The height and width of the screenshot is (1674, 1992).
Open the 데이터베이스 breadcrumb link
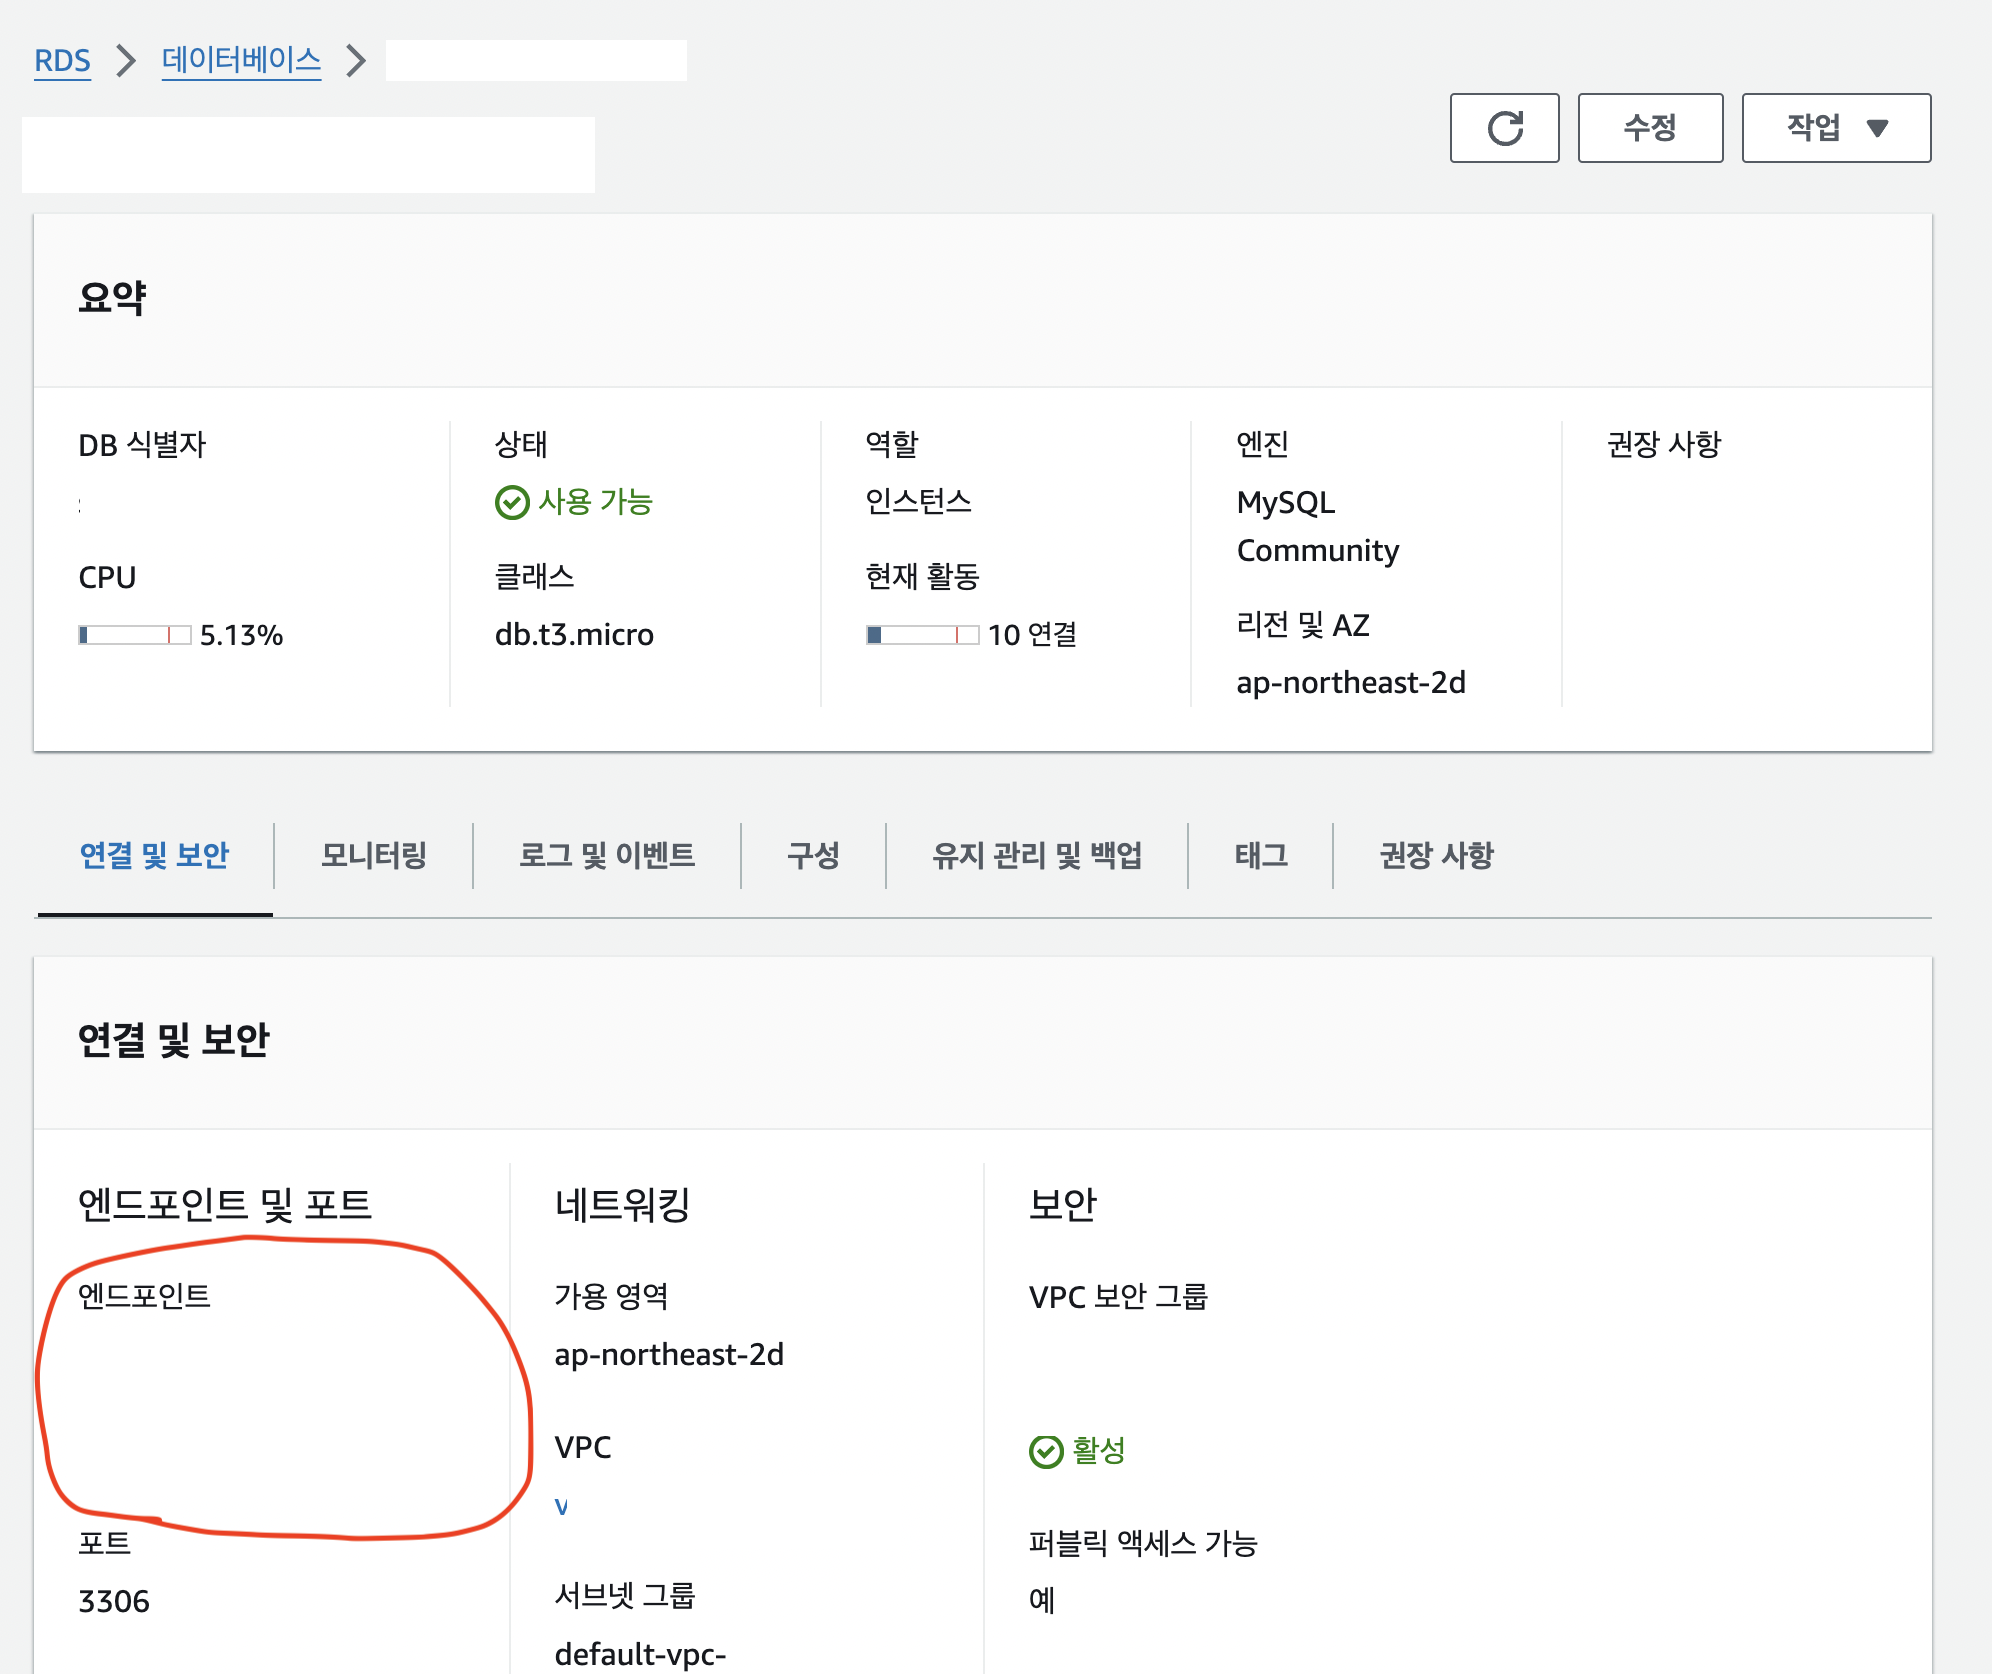241,61
